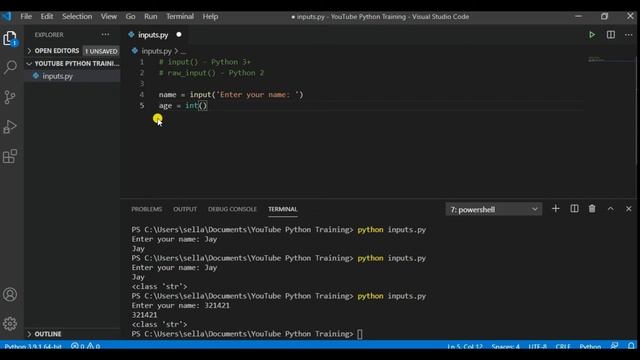640x360 pixels.
Task: Open the Edit menu
Action: (x=47, y=16)
